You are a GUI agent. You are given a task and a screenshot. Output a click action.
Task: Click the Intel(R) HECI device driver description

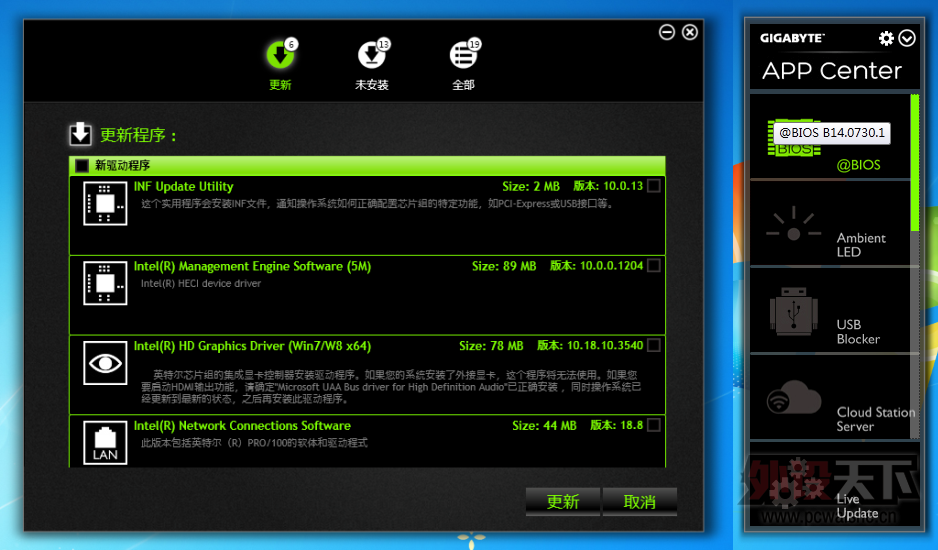click(x=201, y=284)
